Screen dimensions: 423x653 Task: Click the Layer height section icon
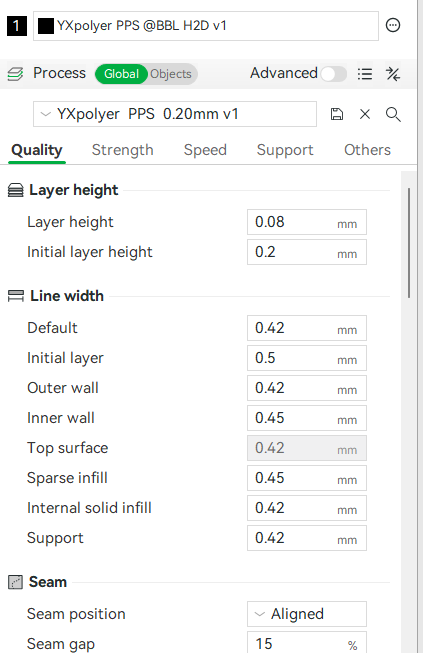point(16,190)
